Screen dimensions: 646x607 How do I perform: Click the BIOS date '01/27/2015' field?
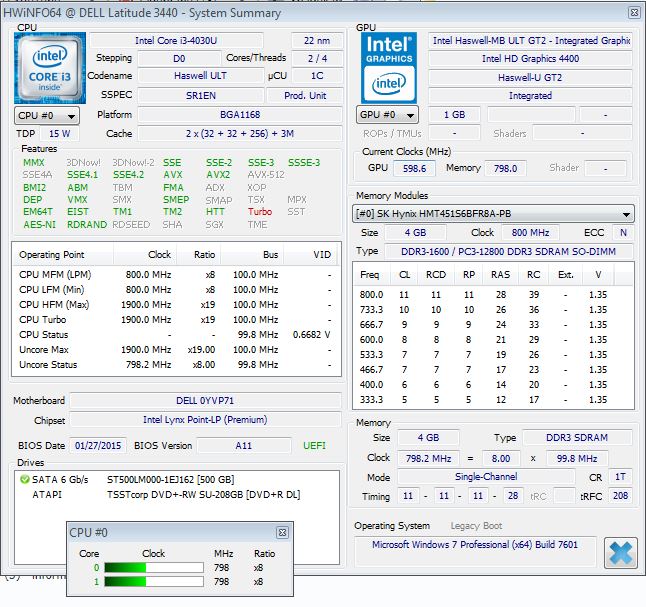(98, 445)
